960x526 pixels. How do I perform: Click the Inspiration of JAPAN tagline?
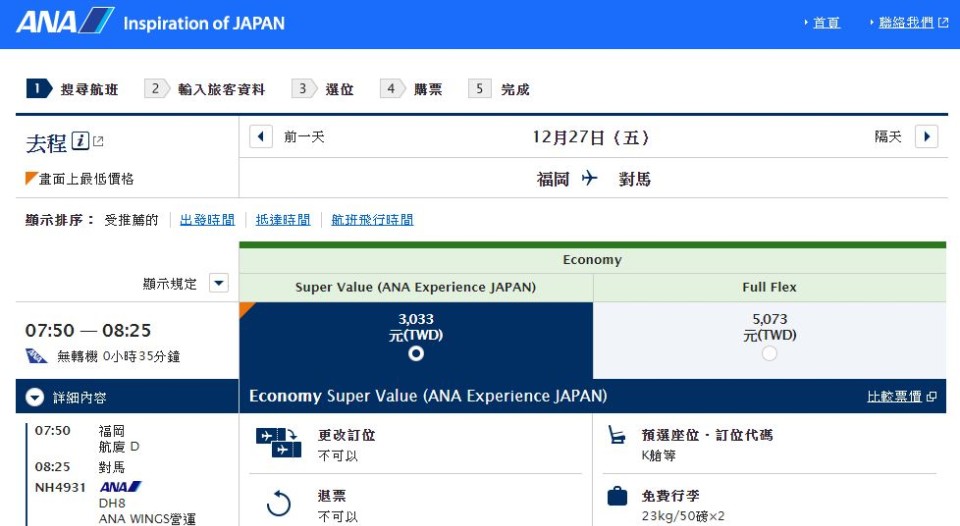204,23
